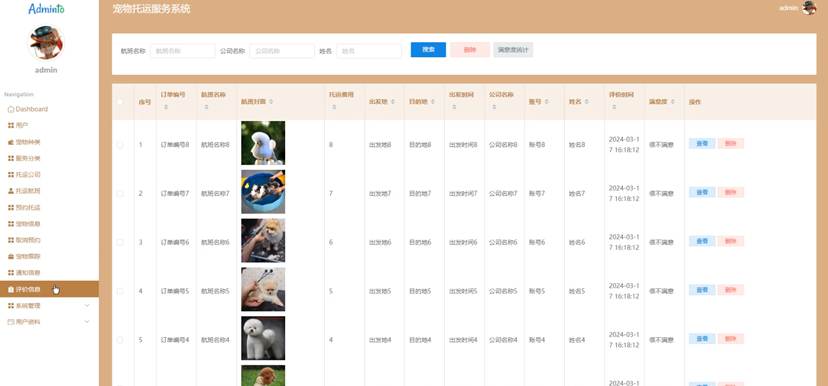This screenshot has width=828, height=386.
Task: Open the white bichon image in row 5
Action: pyautogui.click(x=263, y=338)
